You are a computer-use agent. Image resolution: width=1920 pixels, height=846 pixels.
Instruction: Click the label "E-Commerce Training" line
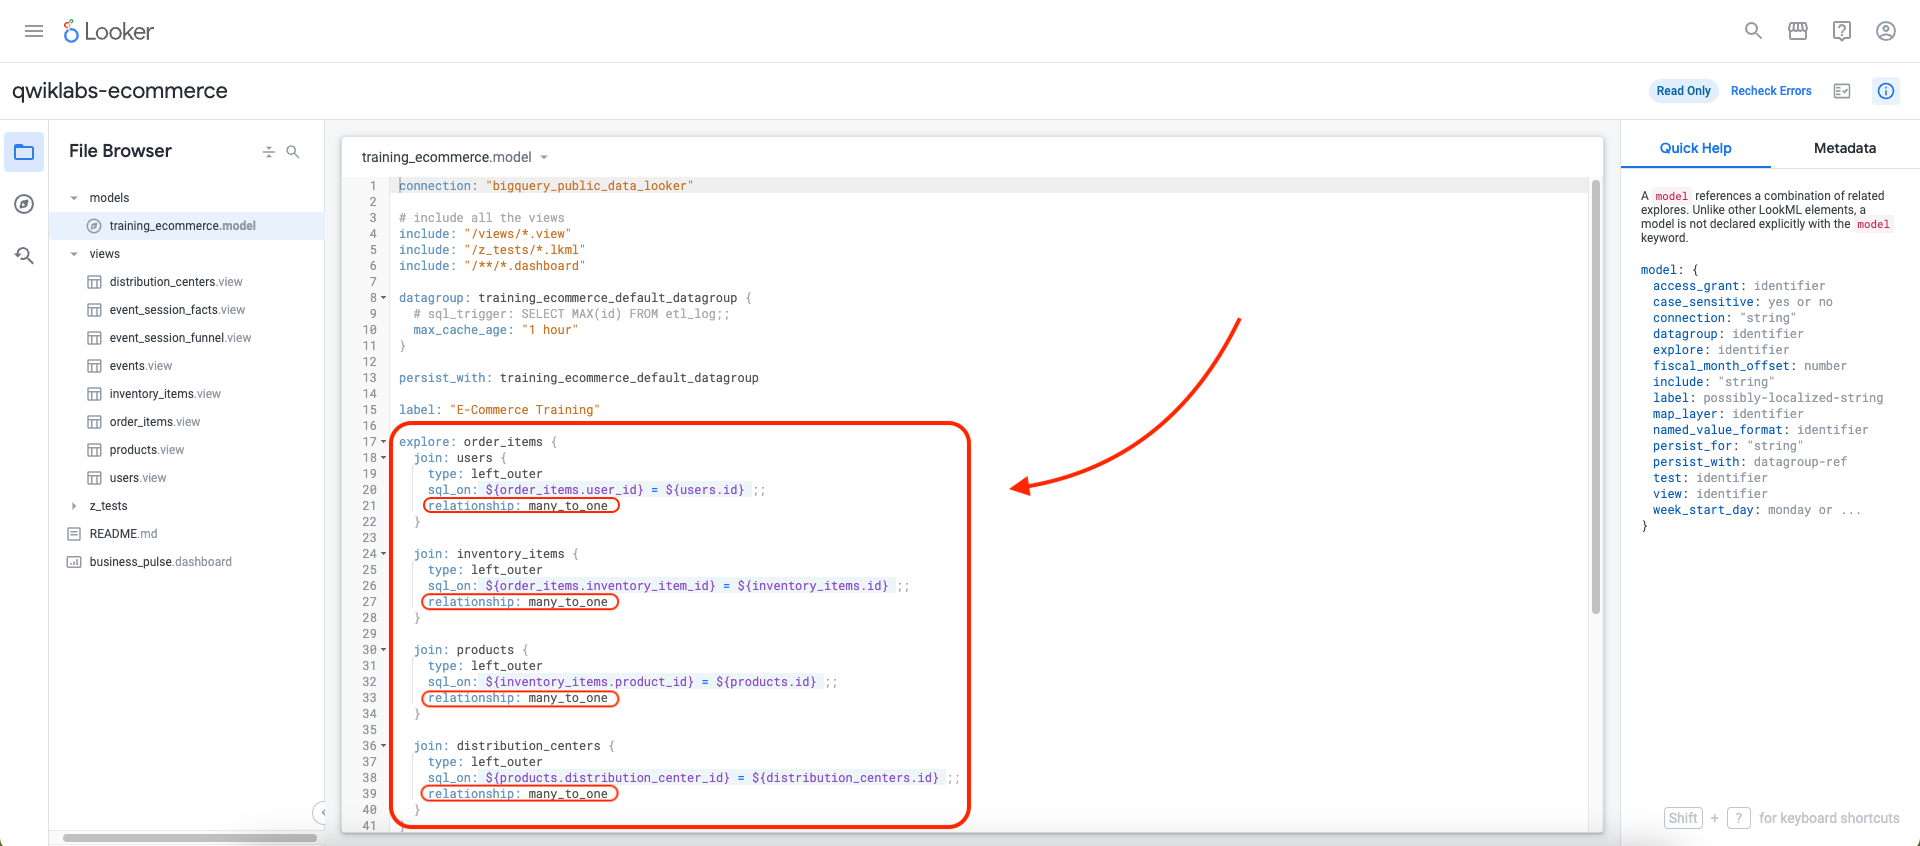pyautogui.click(x=499, y=410)
